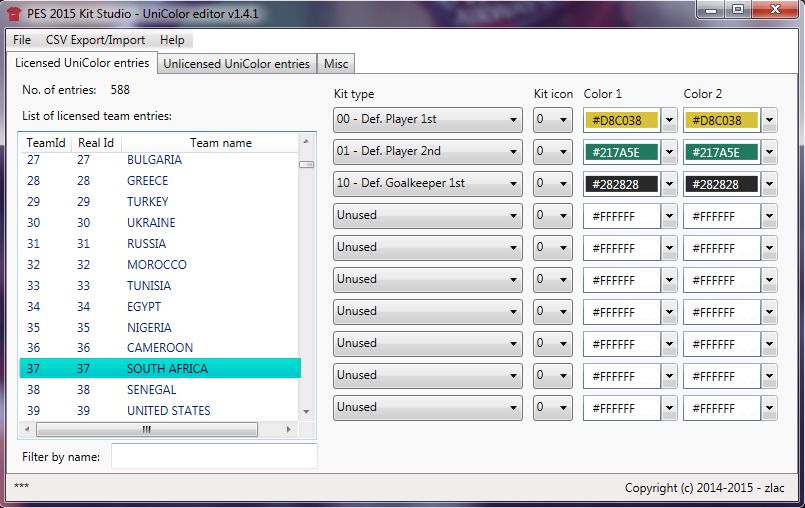Open the Help menu
The width and height of the screenshot is (805, 508).
click(x=172, y=40)
